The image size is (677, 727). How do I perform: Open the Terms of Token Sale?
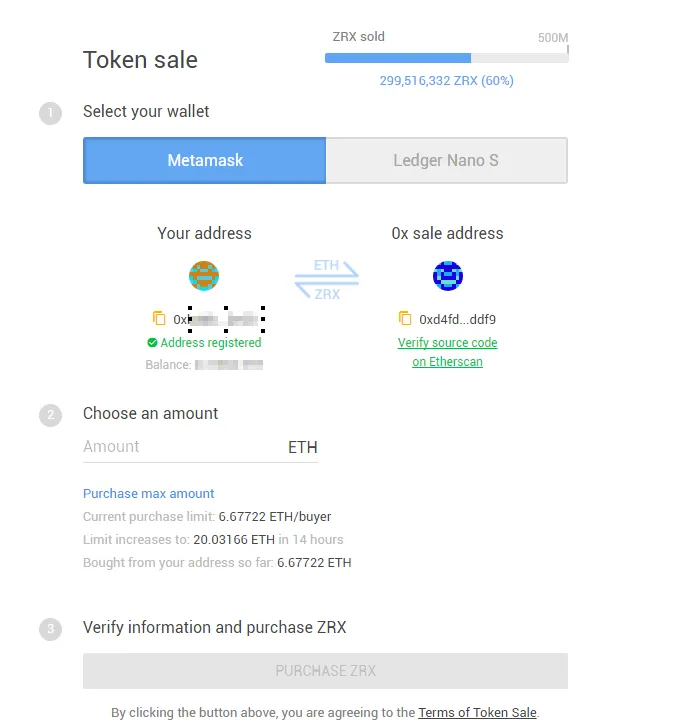[478, 712]
